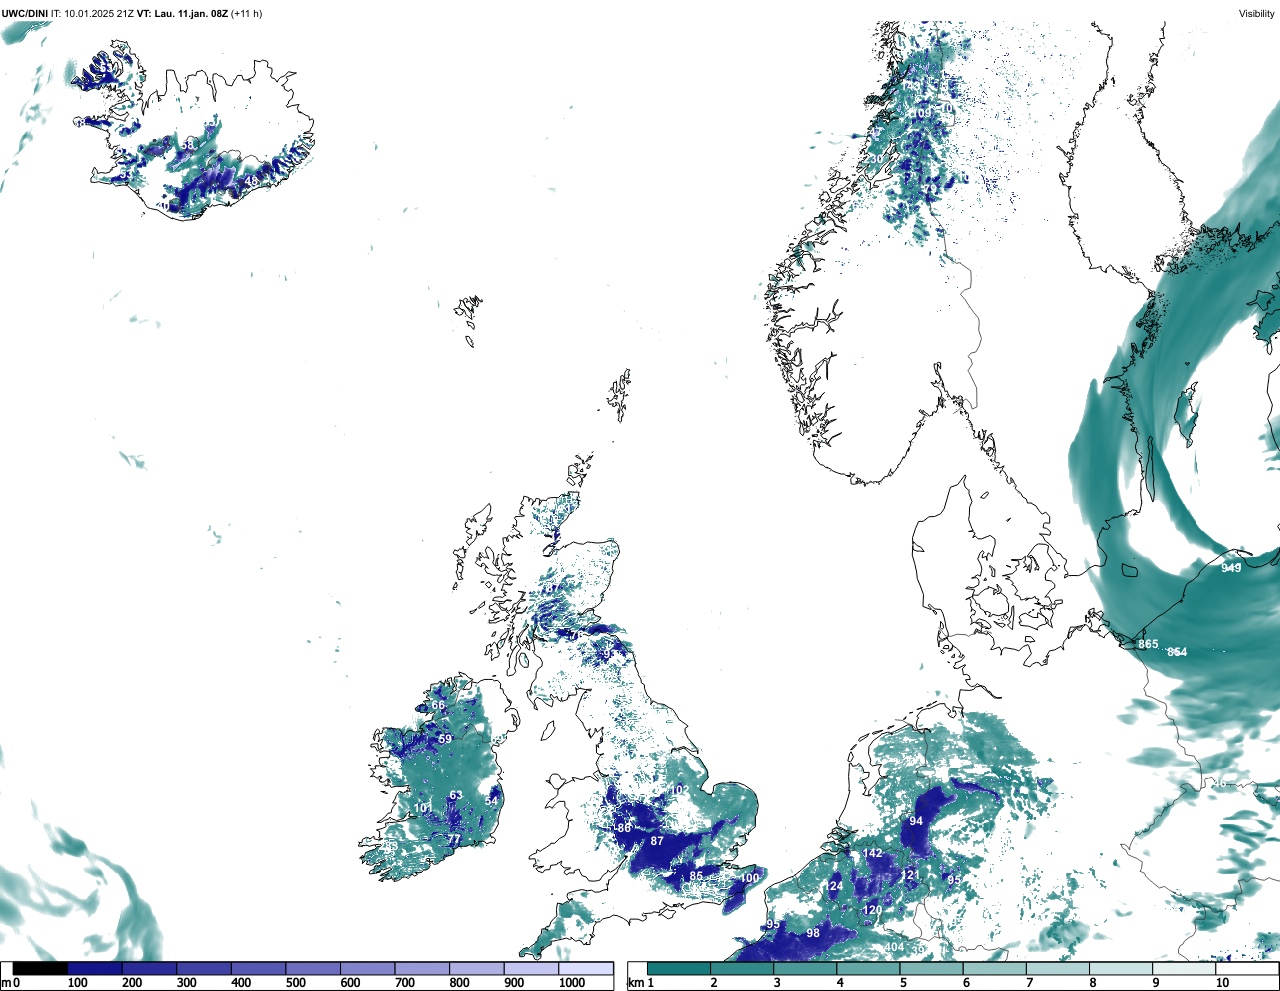This screenshot has height=991, width=1280.
Task: Select the 200–300 m legend swatch
Action: (149, 968)
